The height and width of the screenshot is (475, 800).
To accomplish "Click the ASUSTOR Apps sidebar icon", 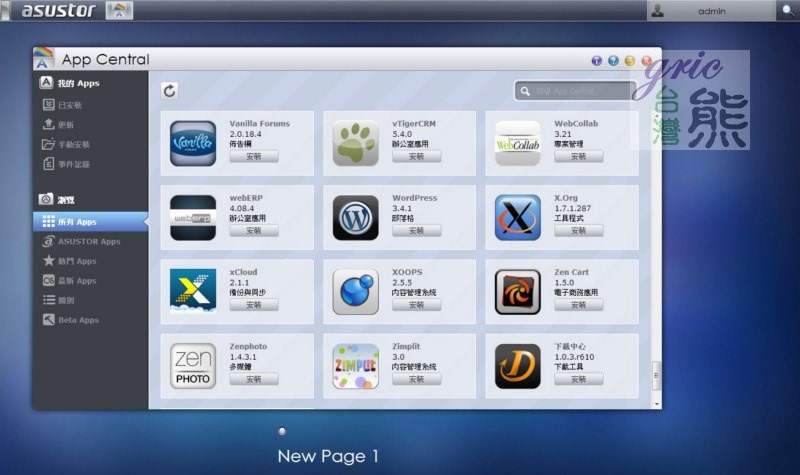I will click(x=48, y=241).
